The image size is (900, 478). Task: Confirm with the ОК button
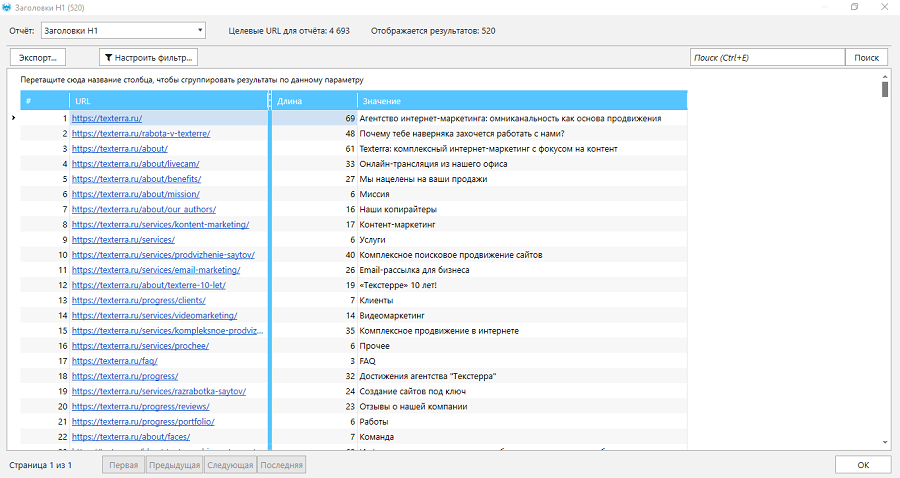tap(863, 465)
